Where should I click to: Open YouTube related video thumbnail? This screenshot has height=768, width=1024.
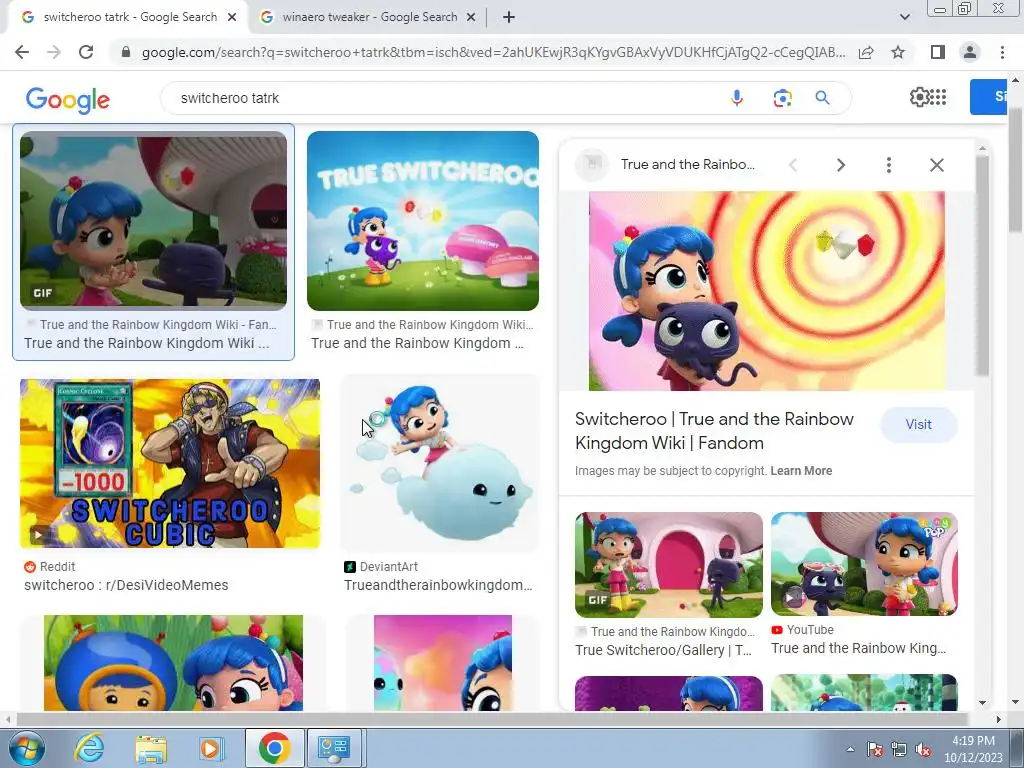coord(864,564)
